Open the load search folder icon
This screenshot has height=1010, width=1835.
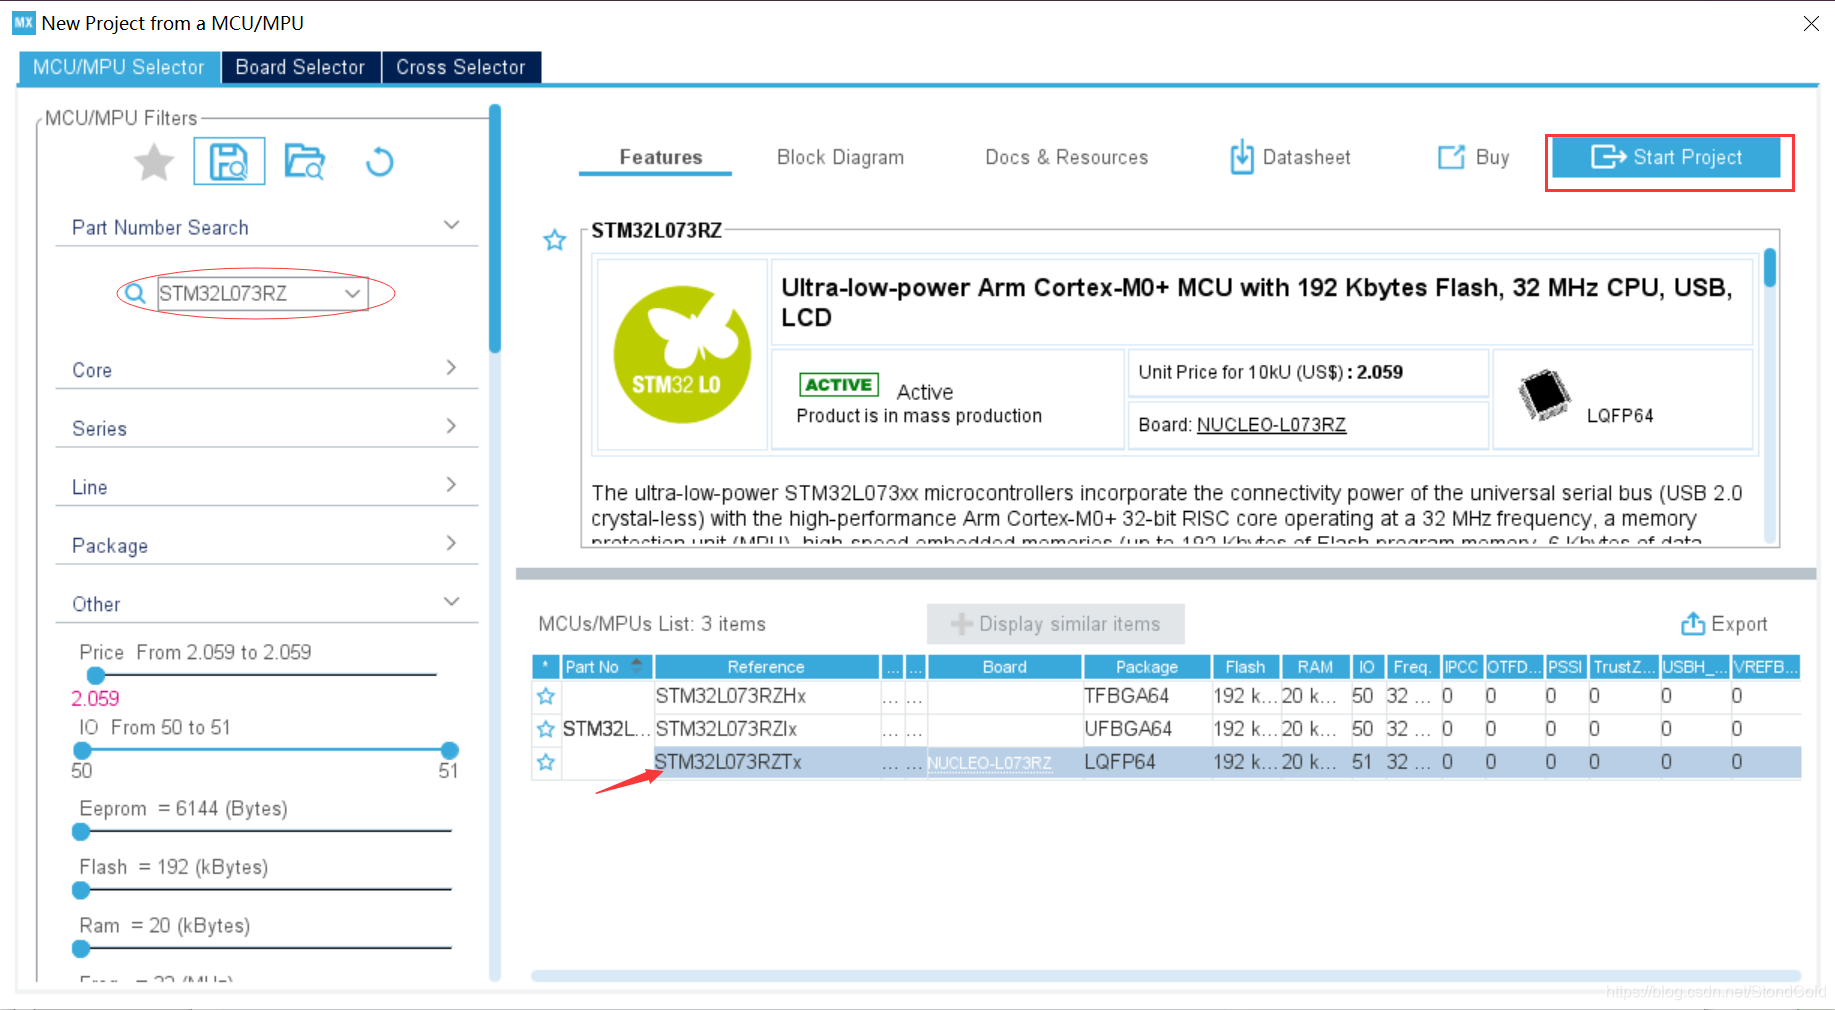(x=304, y=161)
